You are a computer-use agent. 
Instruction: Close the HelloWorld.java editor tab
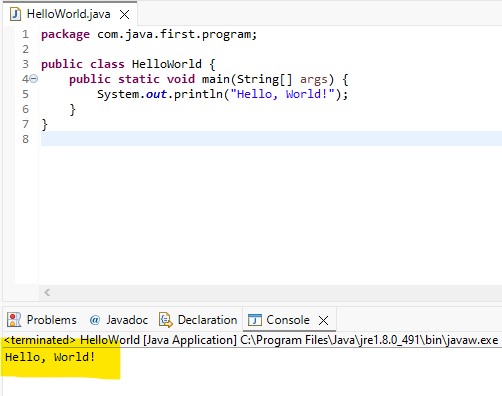click(125, 14)
